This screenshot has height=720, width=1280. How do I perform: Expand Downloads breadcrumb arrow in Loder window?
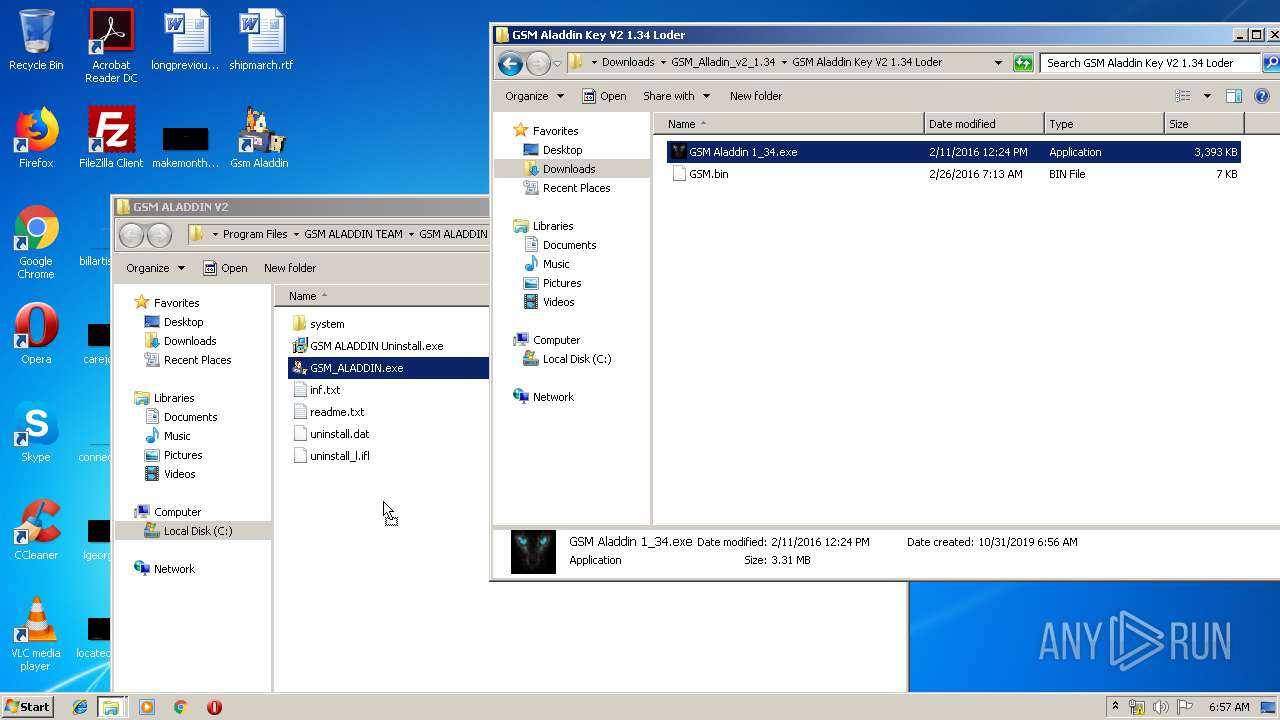point(662,62)
